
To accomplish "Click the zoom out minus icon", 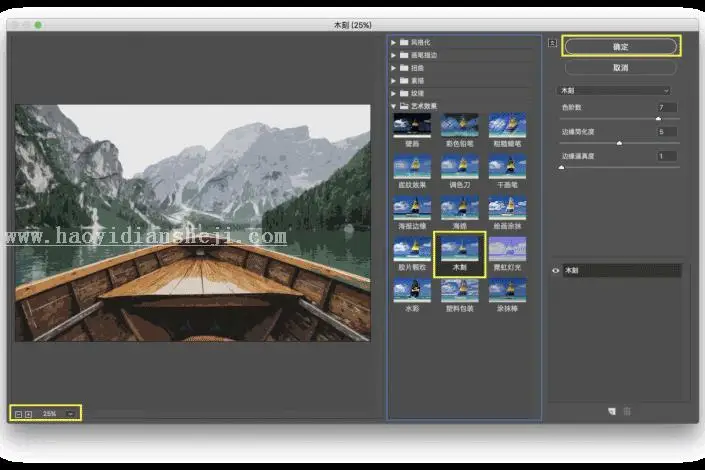I will point(18,414).
